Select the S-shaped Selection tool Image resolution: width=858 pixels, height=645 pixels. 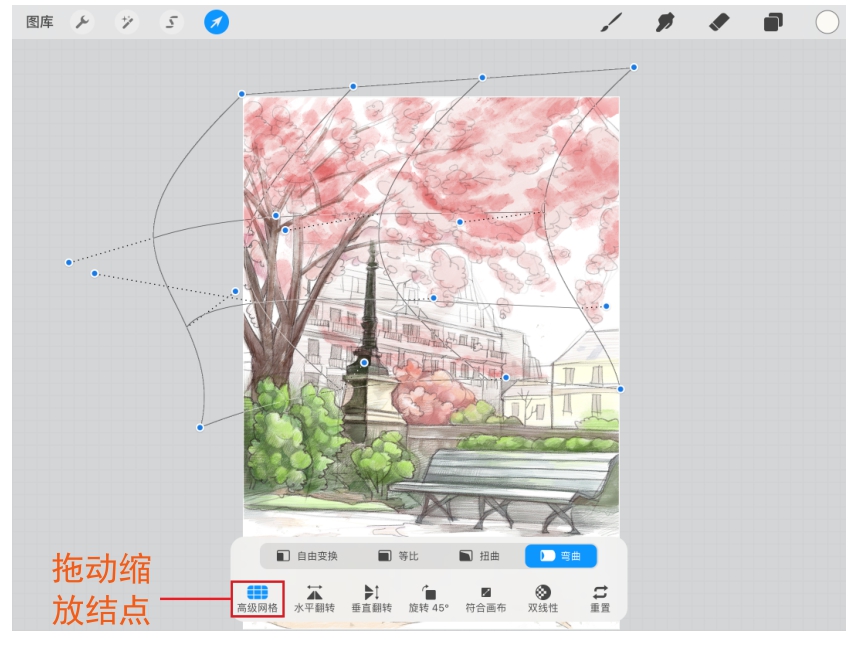172,22
